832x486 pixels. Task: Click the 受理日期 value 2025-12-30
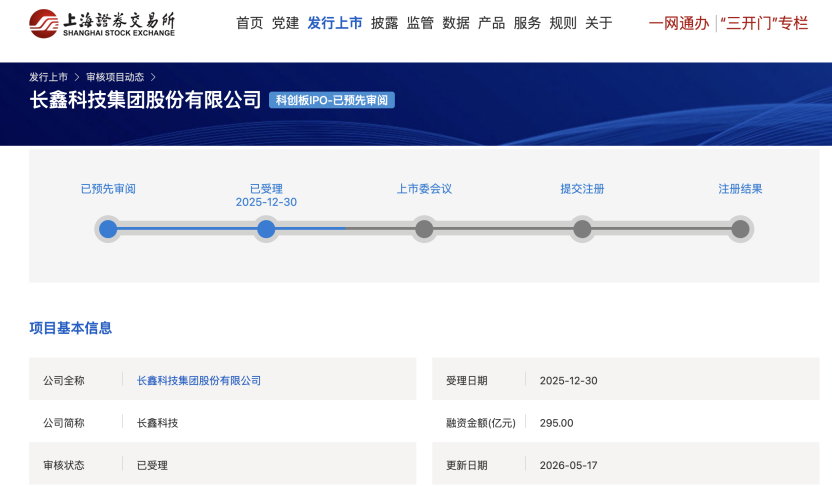click(568, 380)
